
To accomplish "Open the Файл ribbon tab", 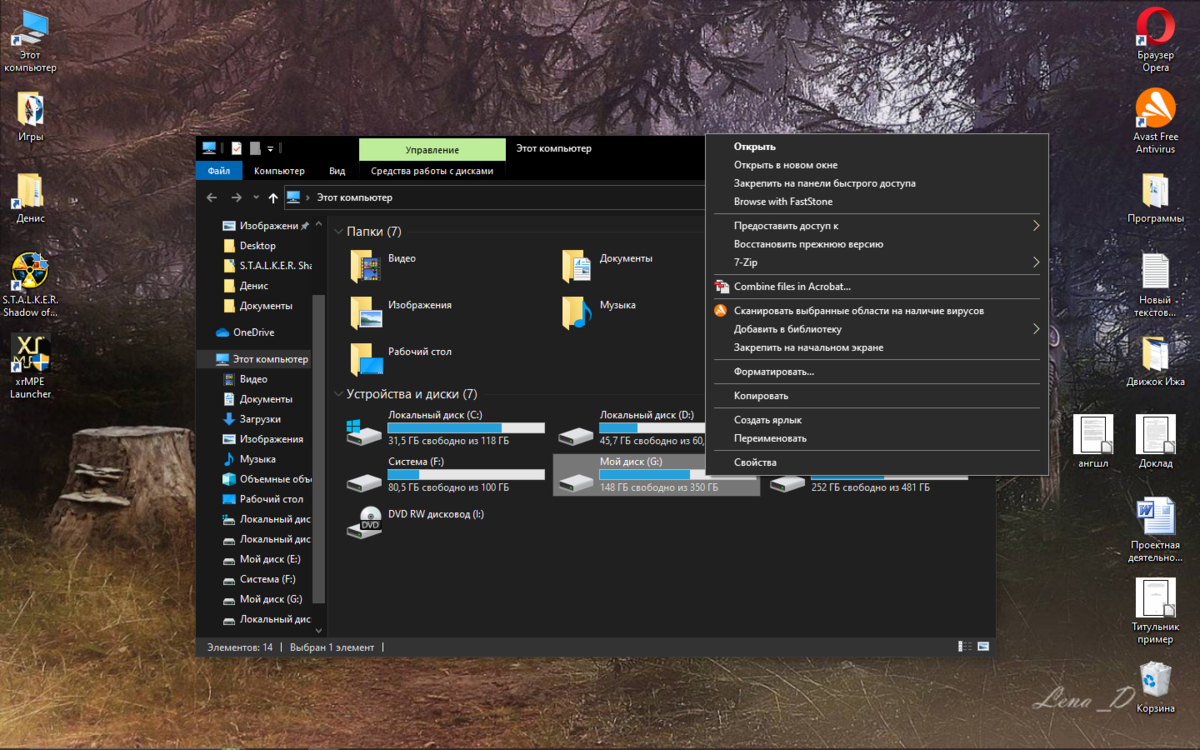I will pos(219,171).
